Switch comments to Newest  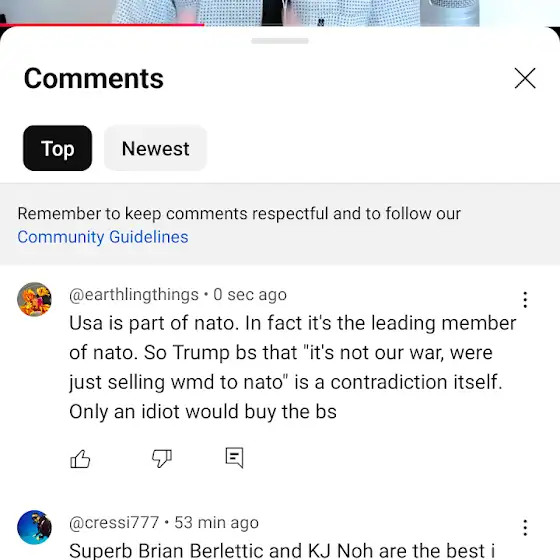coord(155,148)
